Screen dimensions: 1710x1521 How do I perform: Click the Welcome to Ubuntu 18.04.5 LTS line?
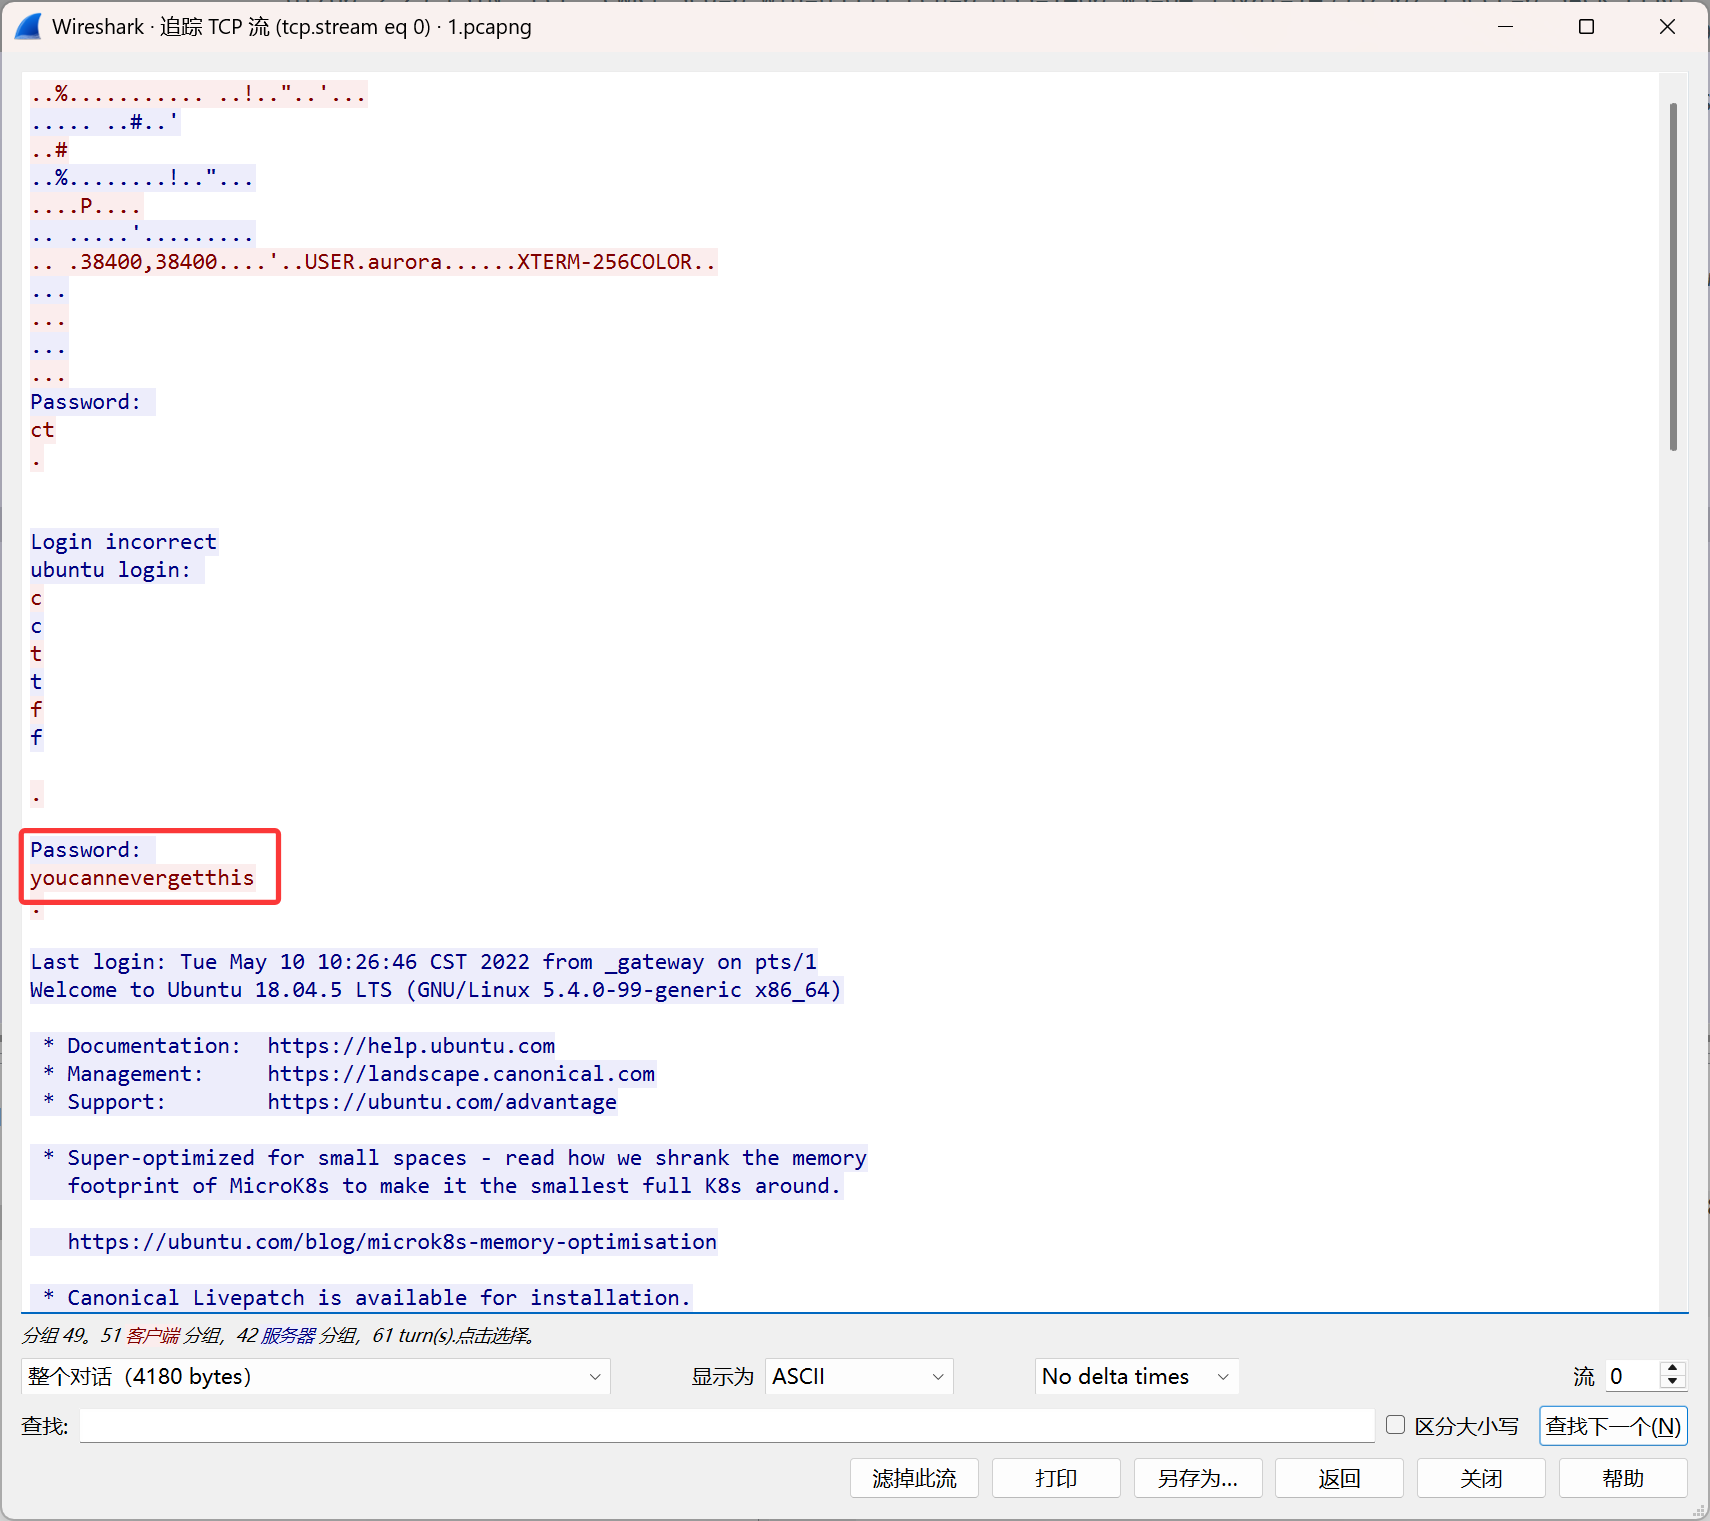point(436,990)
